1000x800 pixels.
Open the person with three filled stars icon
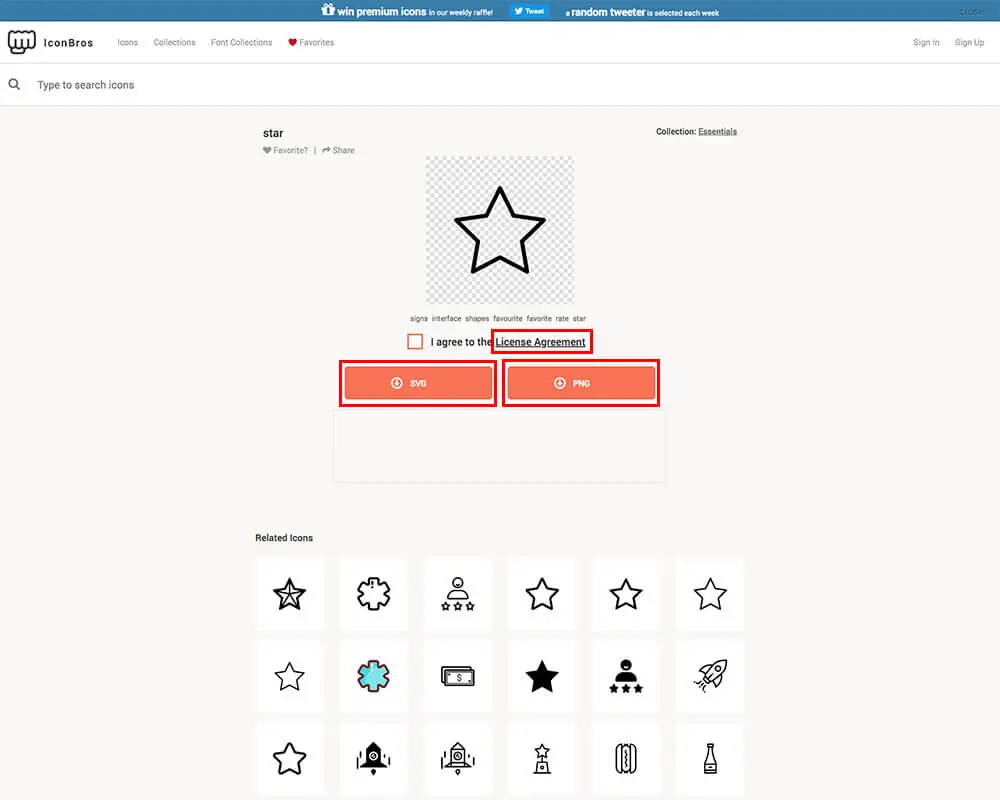pyautogui.click(x=626, y=676)
